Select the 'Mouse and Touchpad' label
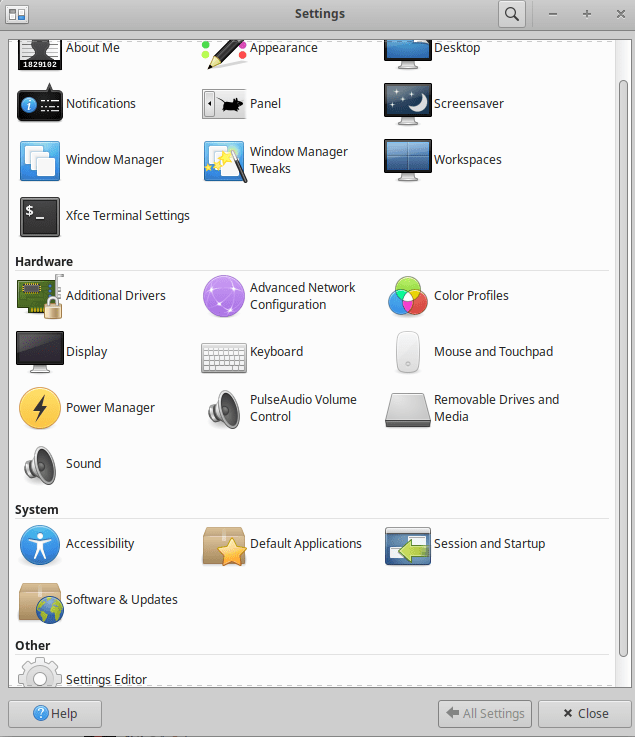Image resolution: width=635 pixels, height=737 pixels. 494,352
